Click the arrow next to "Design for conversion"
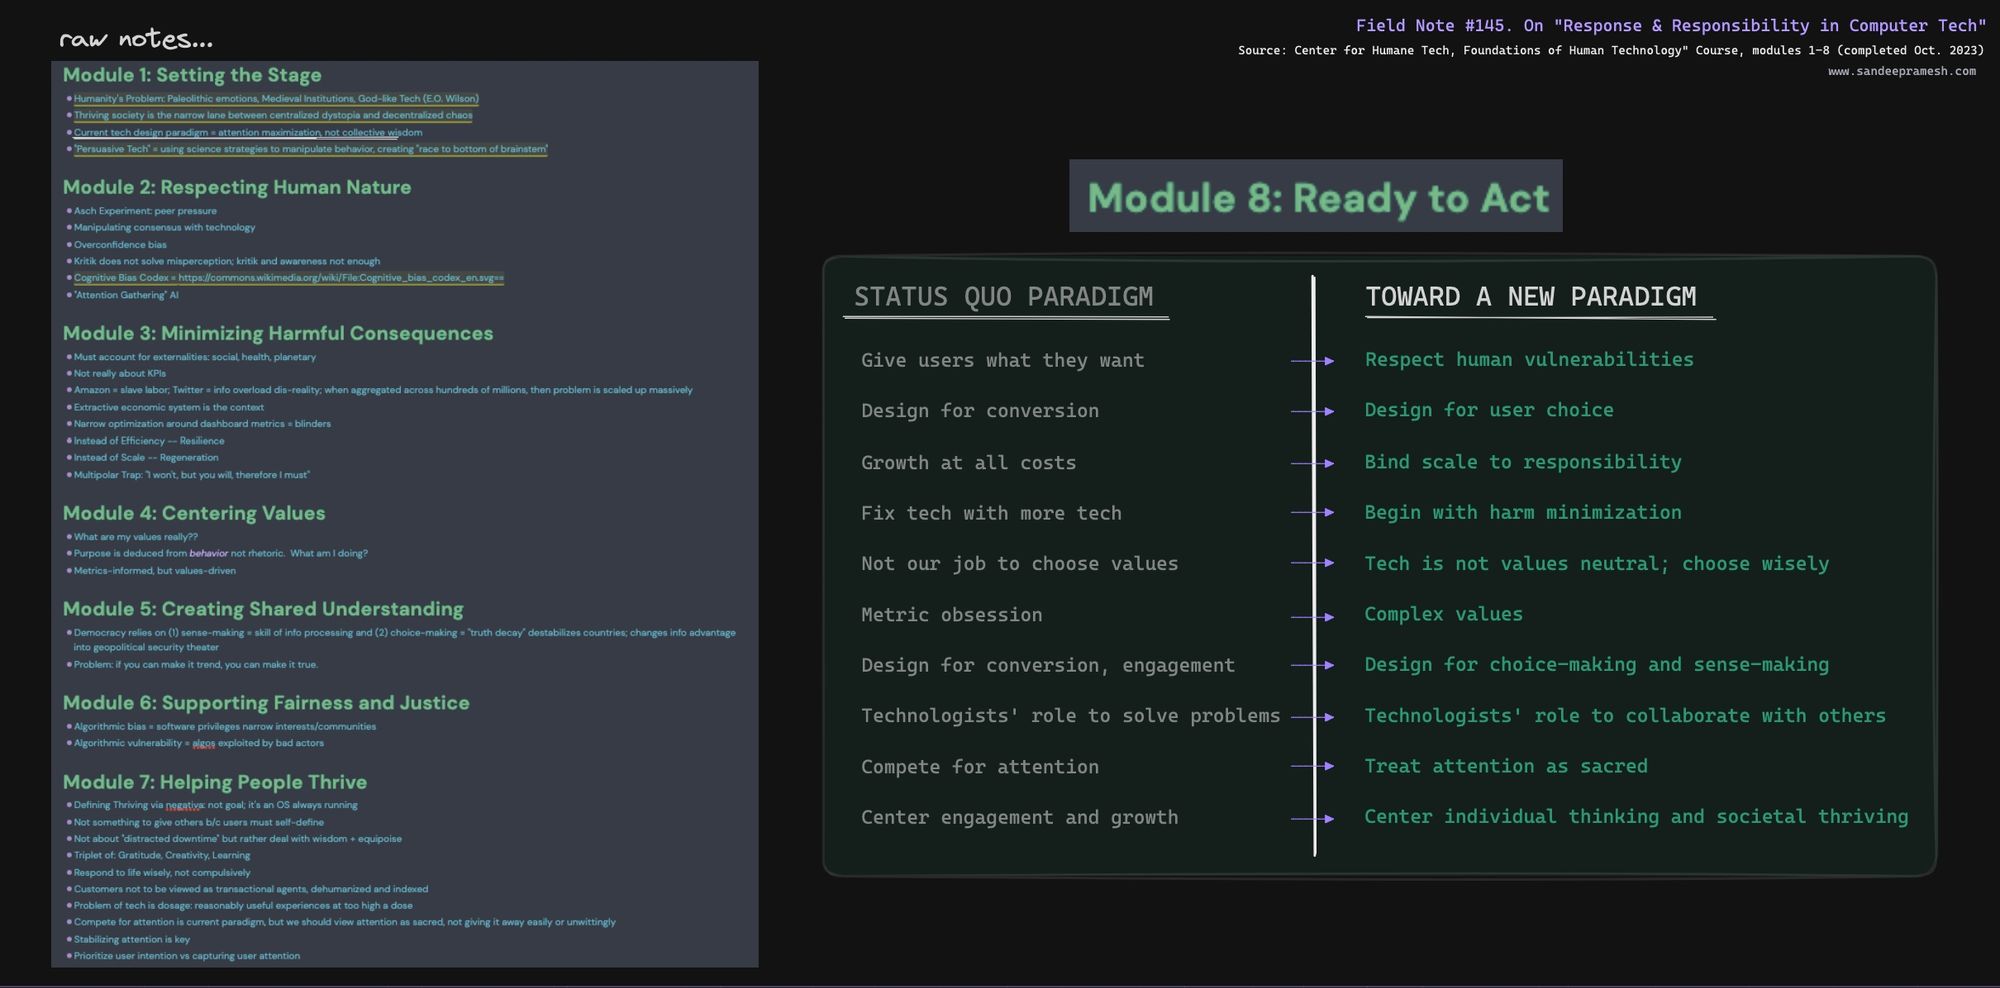This screenshot has width=2000, height=988. (1312, 411)
